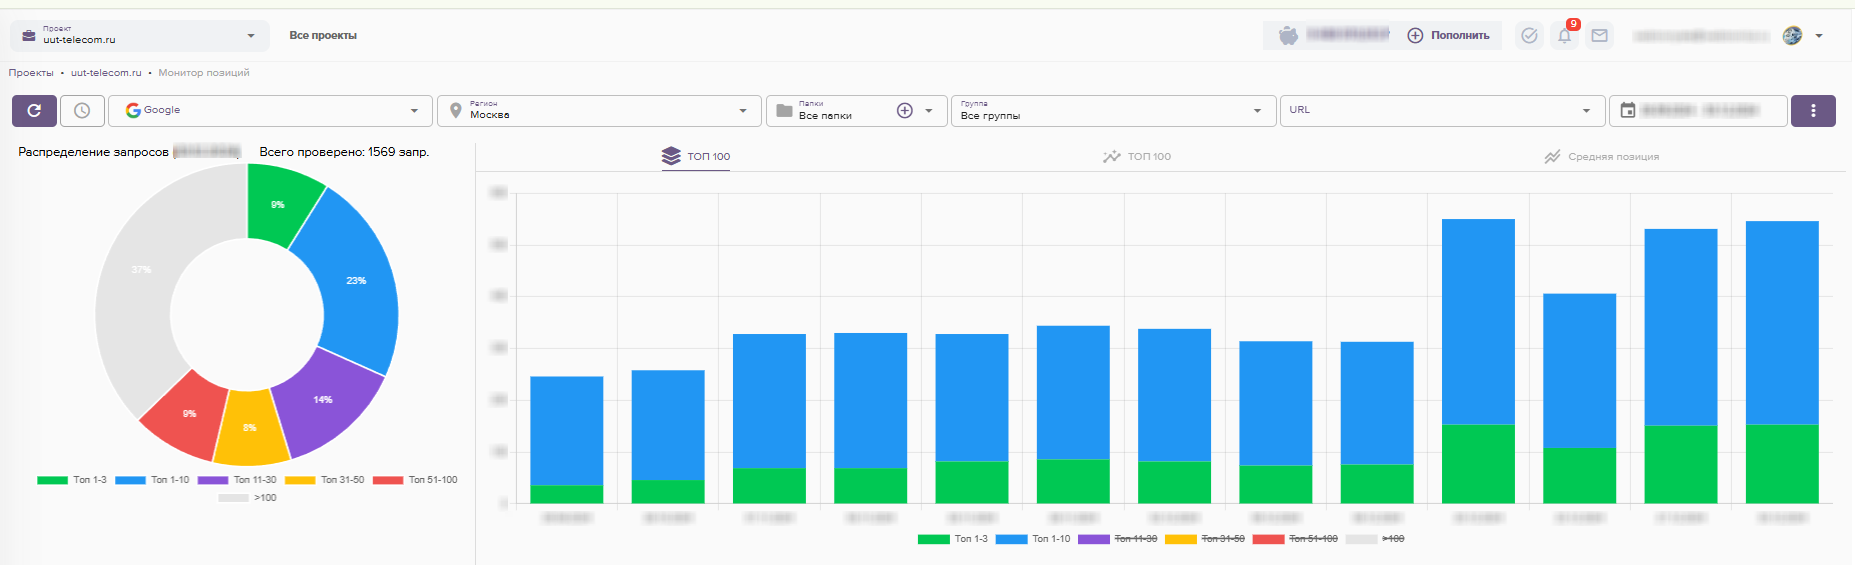Open the envelope messages icon
The image size is (1855, 565).
pos(1600,36)
